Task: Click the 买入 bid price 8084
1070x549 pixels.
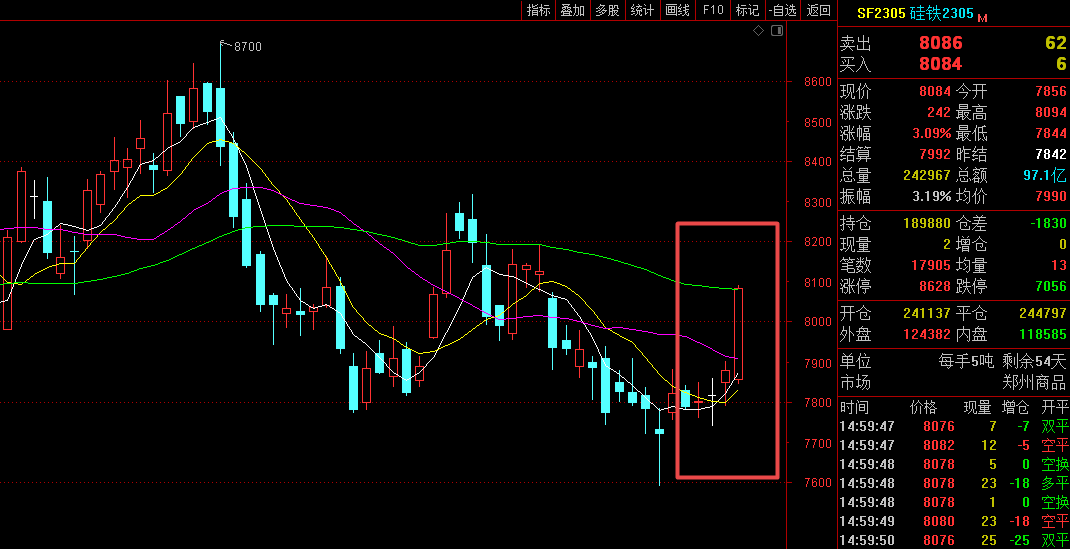Action: click(x=940, y=64)
